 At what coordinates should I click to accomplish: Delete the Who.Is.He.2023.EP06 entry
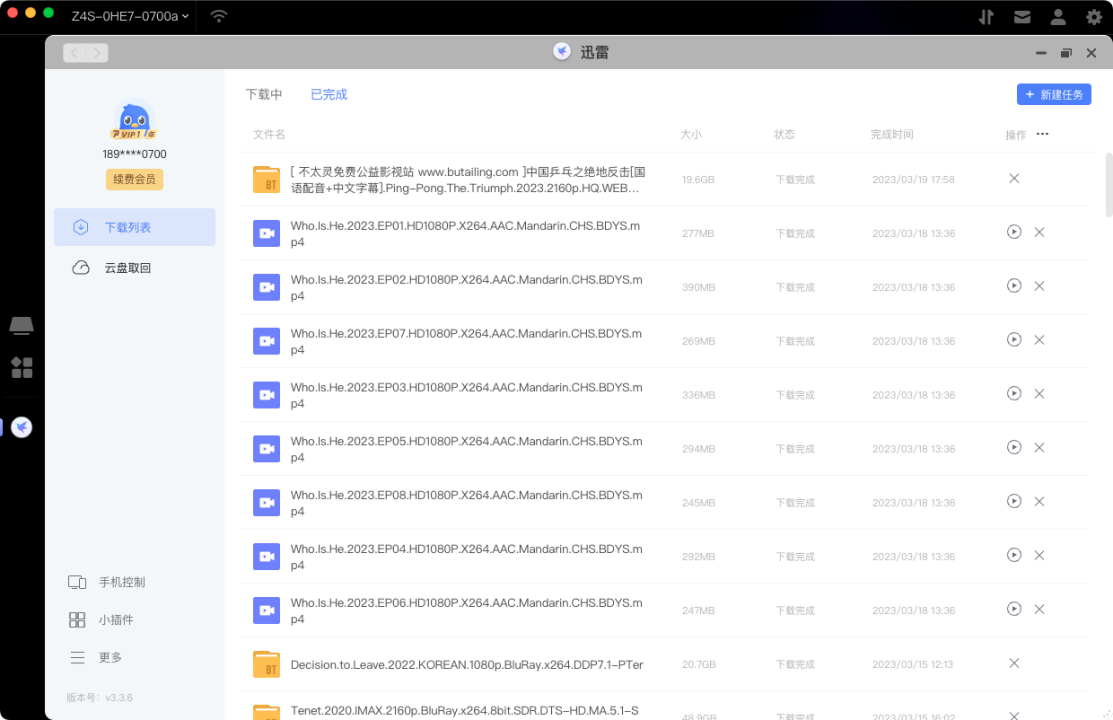click(x=1039, y=609)
